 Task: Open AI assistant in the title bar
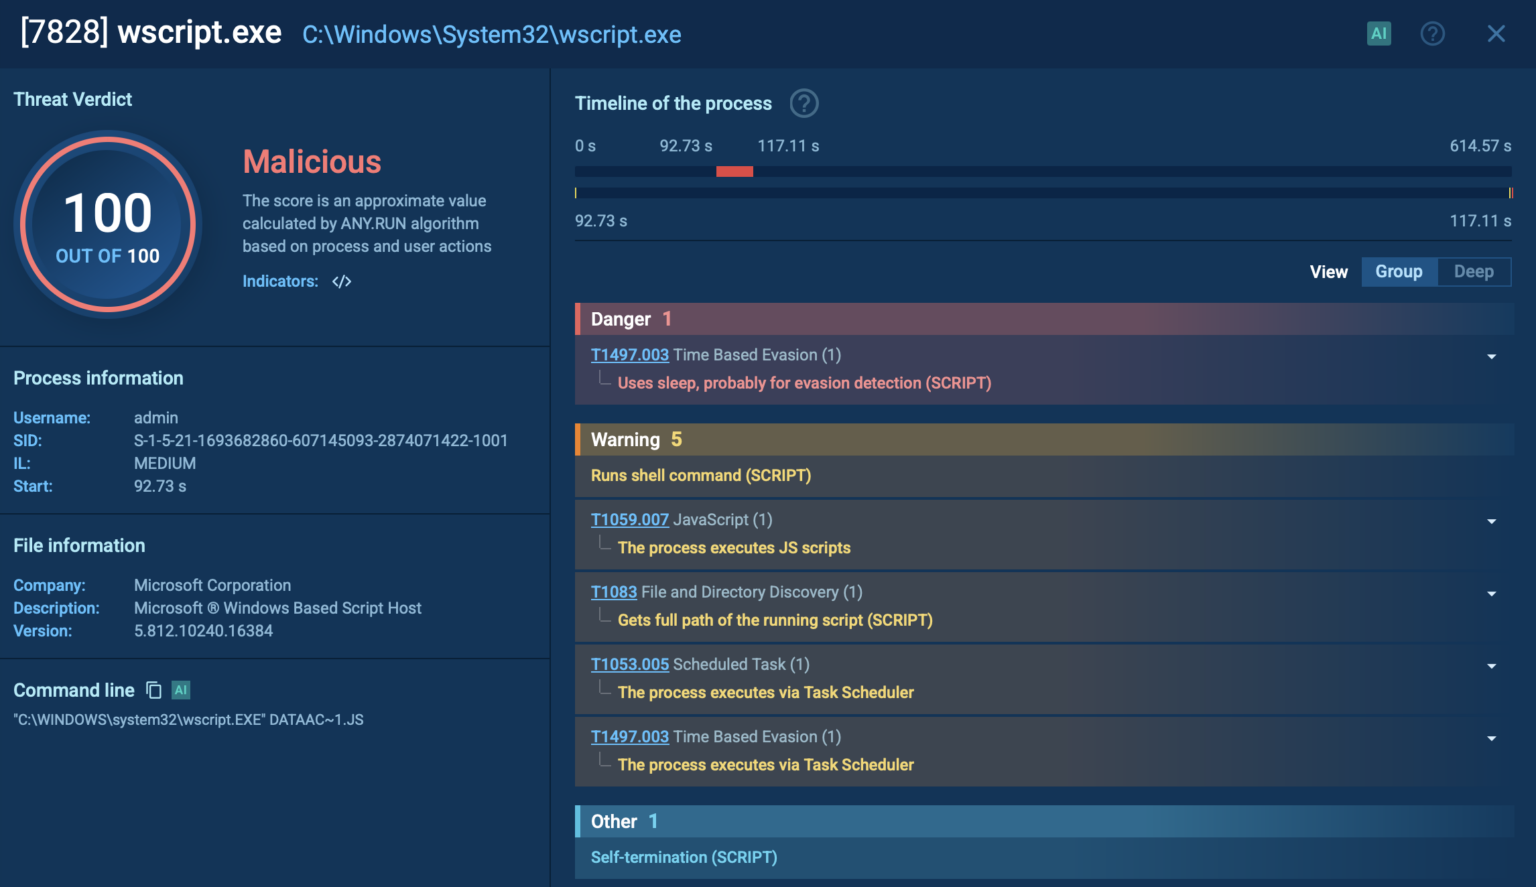coord(1379,33)
